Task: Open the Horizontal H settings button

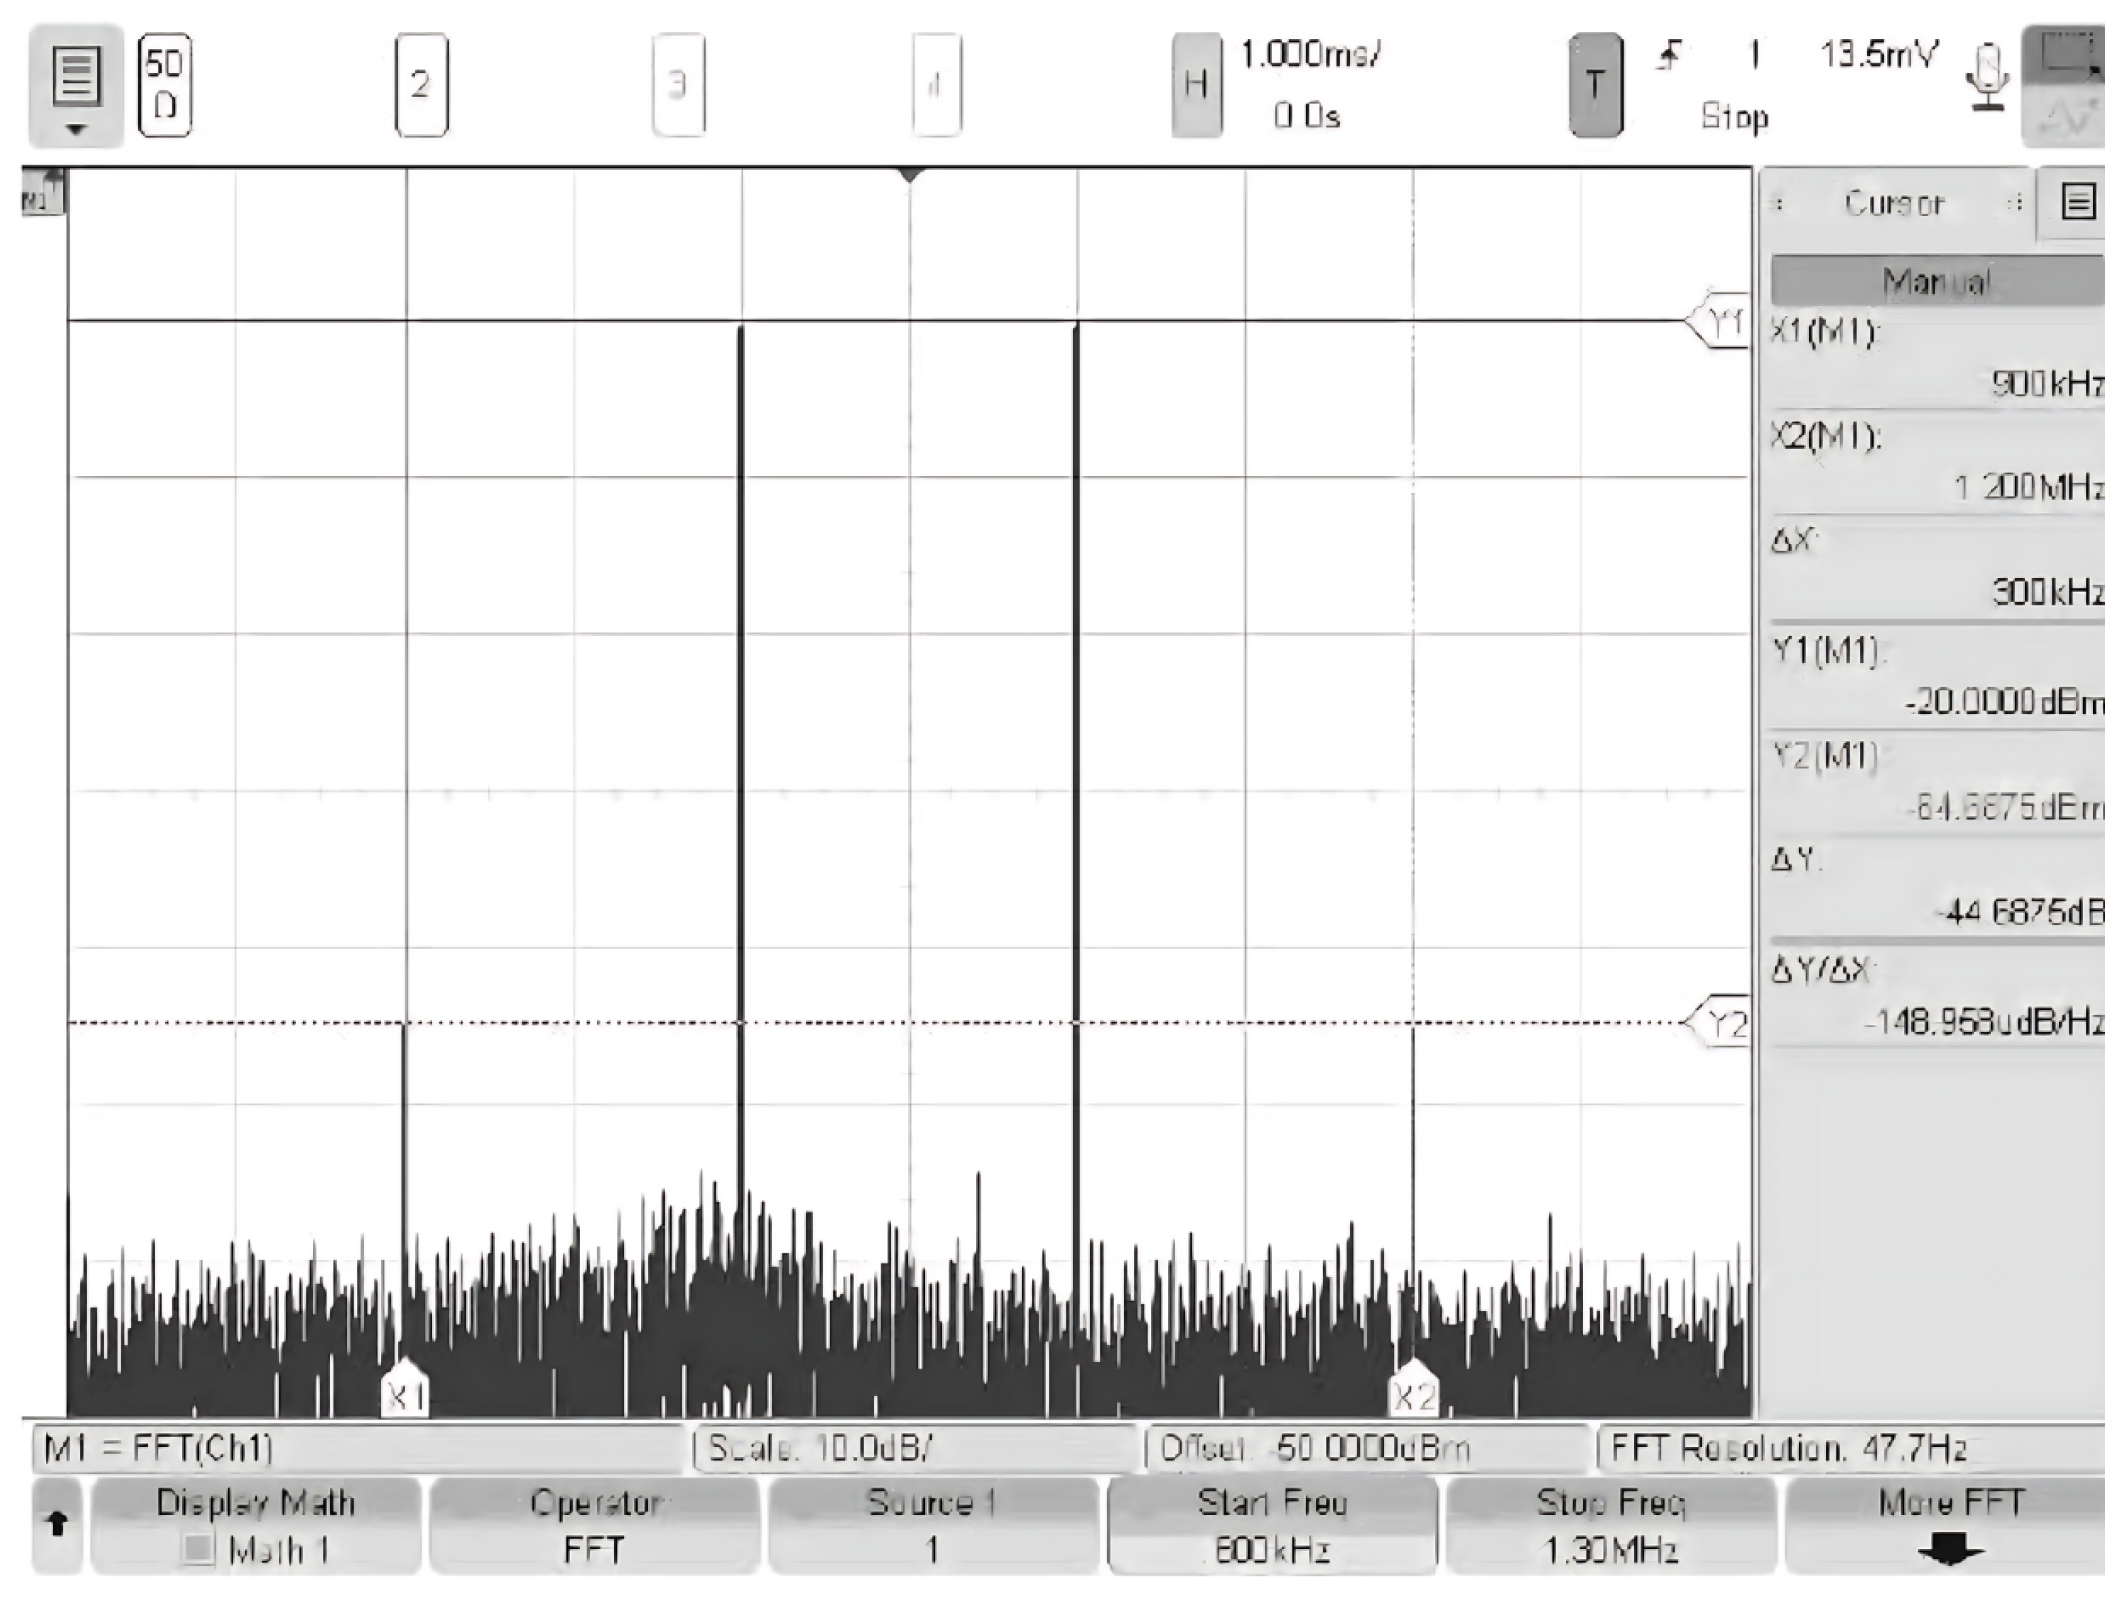Action: (x=1196, y=85)
